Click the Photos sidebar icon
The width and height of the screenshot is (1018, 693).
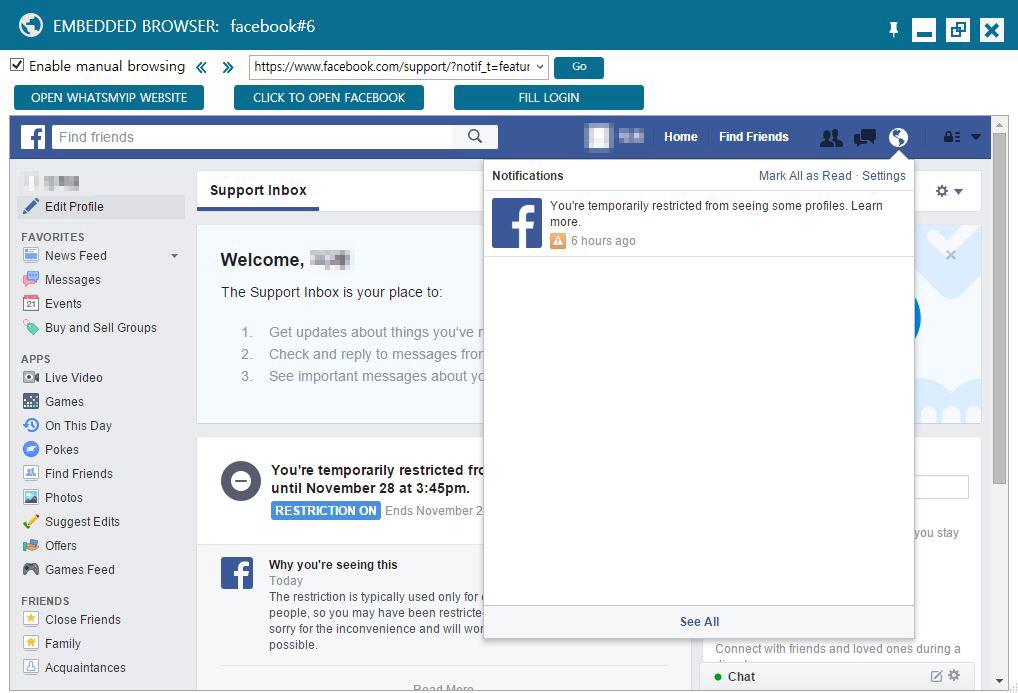31,498
